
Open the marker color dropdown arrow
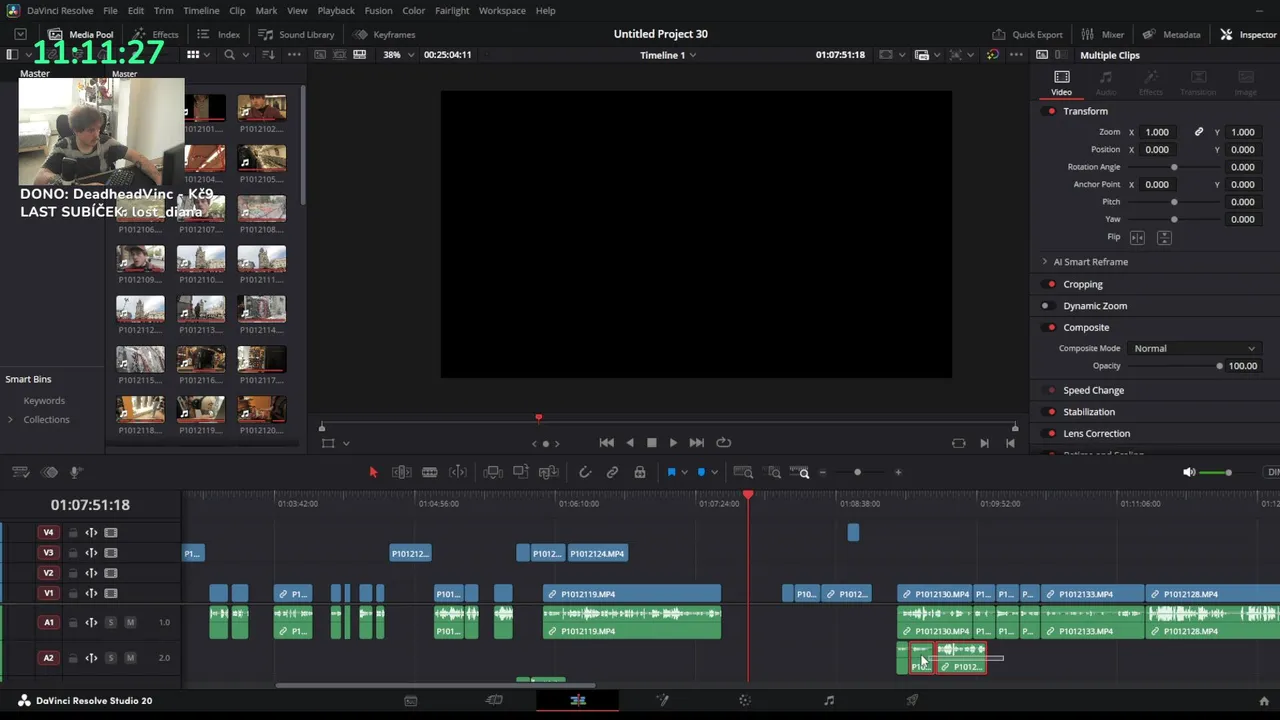point(714,473)
